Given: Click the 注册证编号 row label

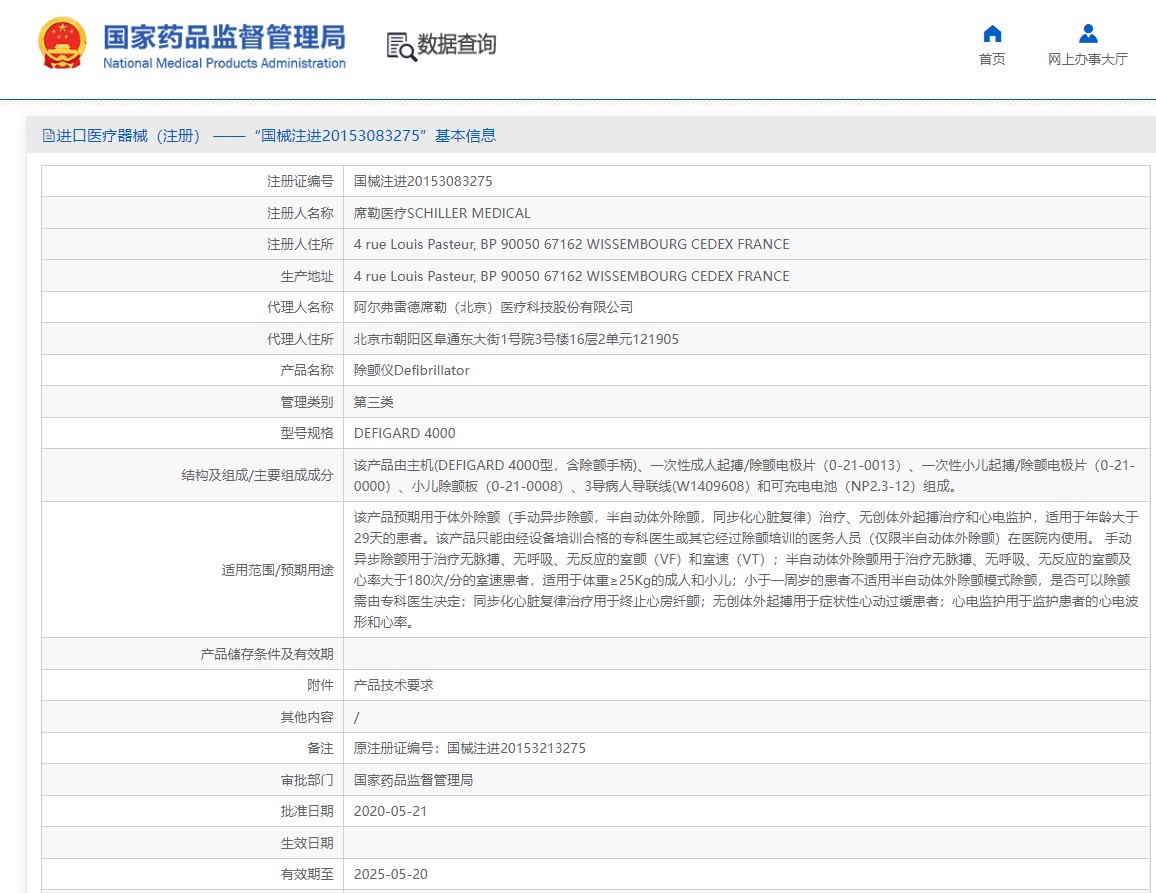Looking at the screenshot, I should [x=300, y=181].
